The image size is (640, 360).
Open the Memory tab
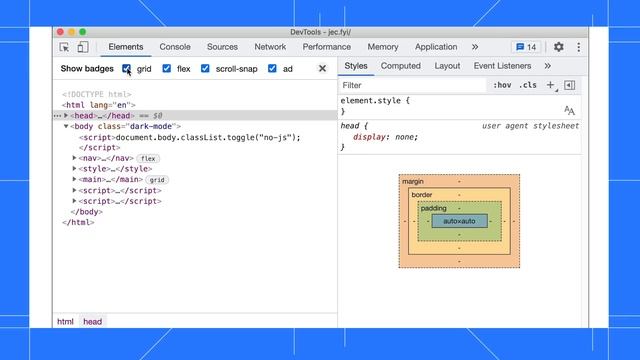tap(383, 47)
